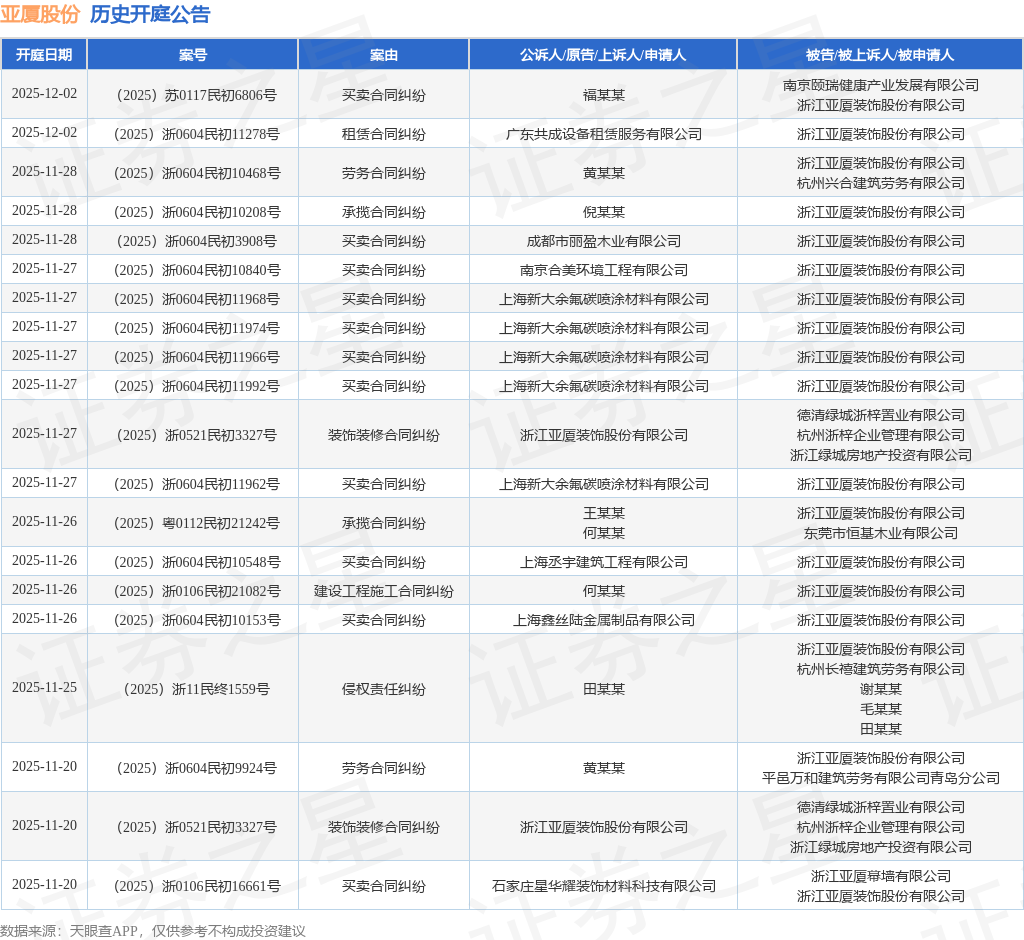Screen dimensions: 1024x940
Task: Click defendant 浙江亚厦幕墙有限公司
Action: point(880,877)
